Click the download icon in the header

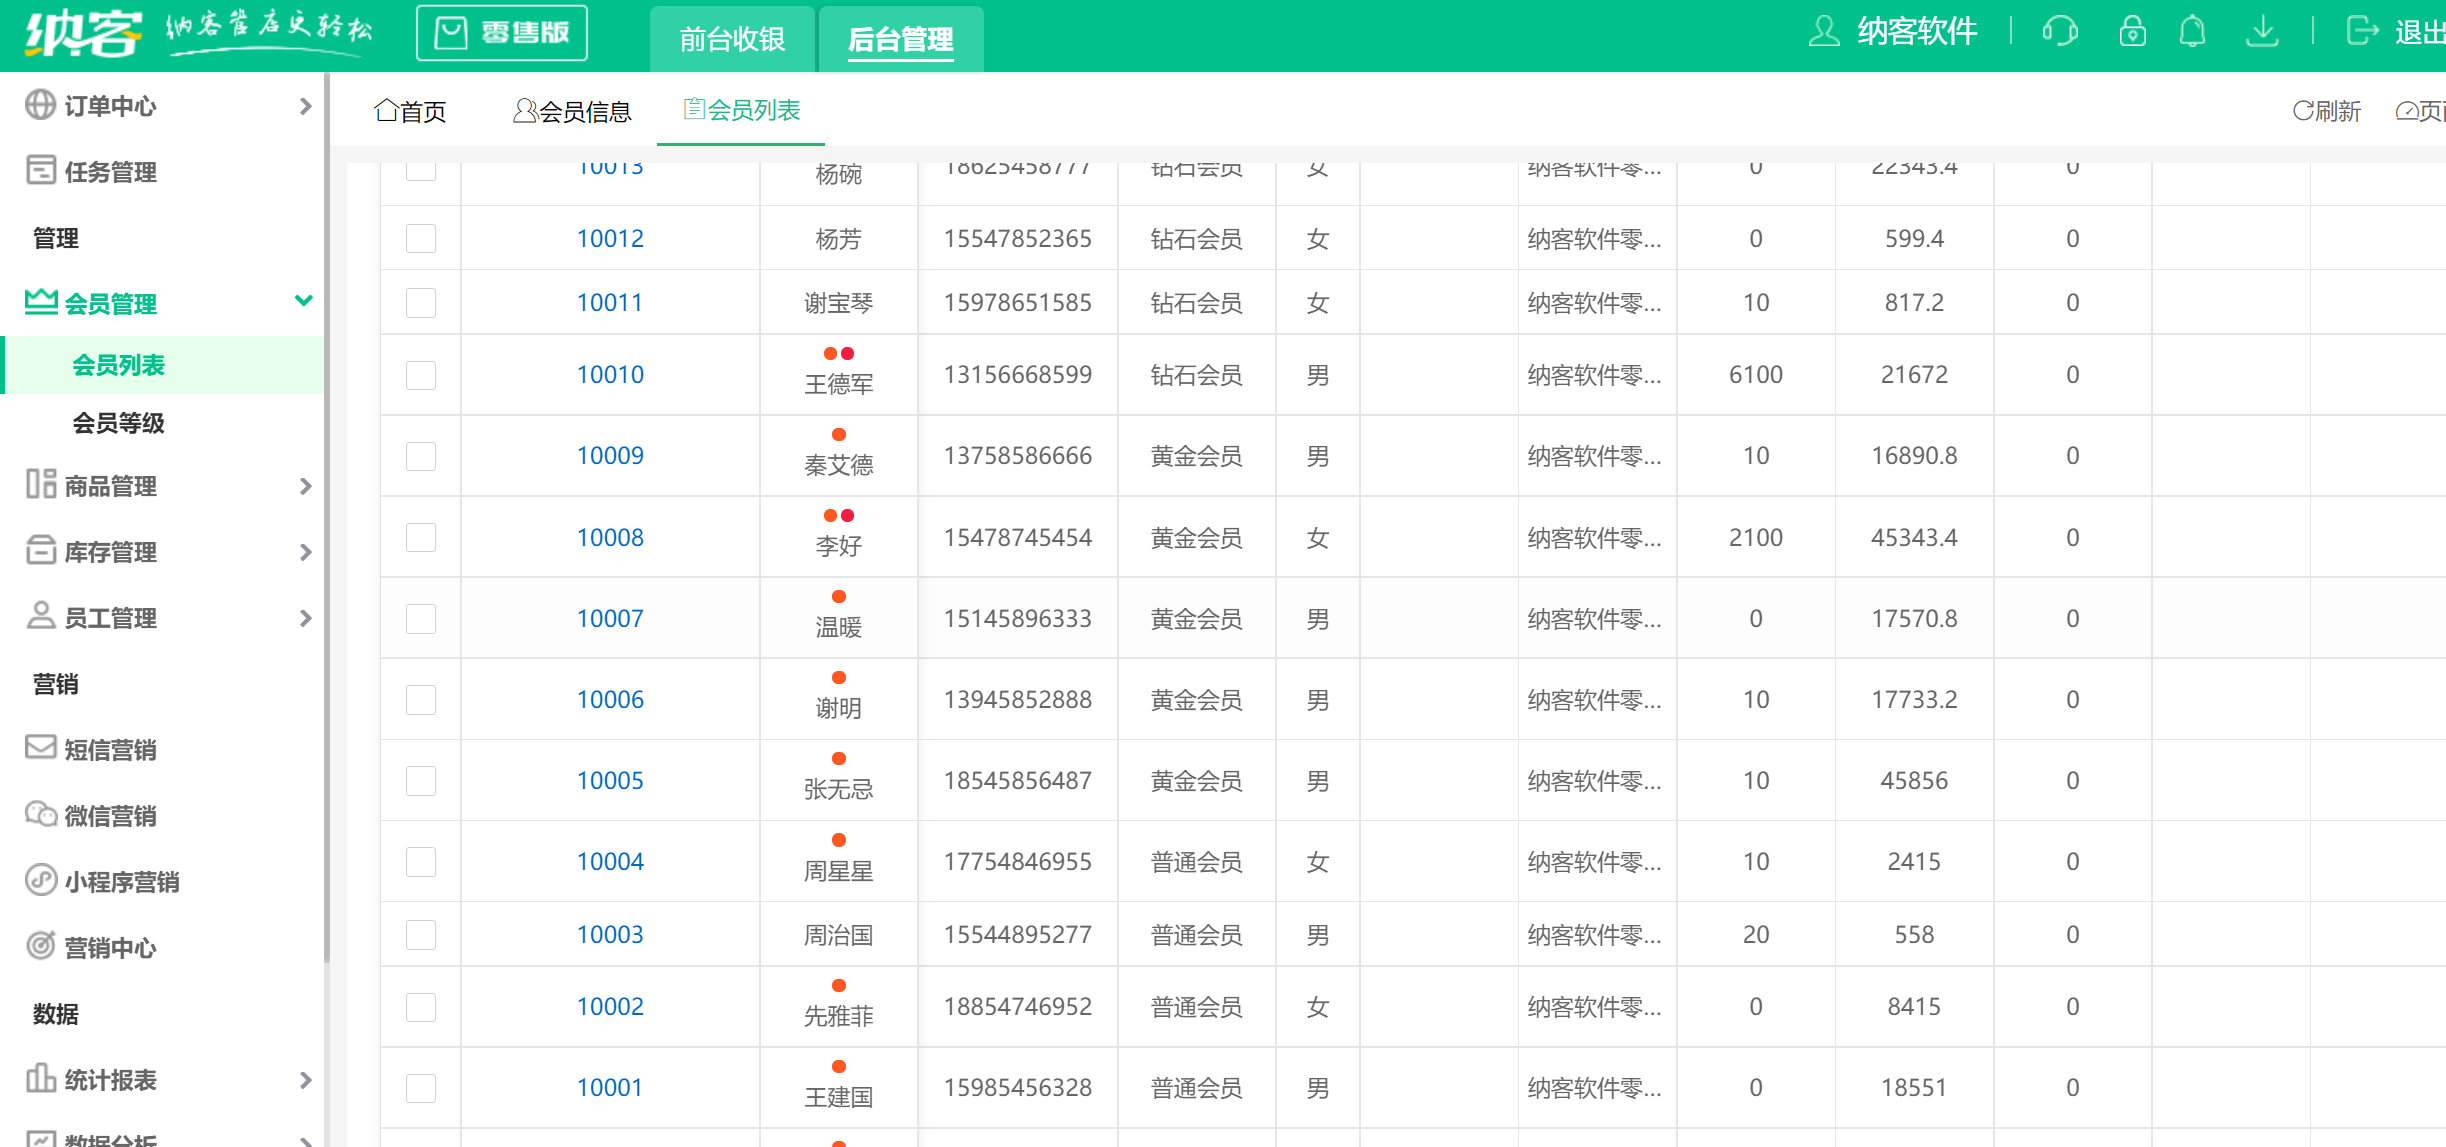coord(2262,31)
